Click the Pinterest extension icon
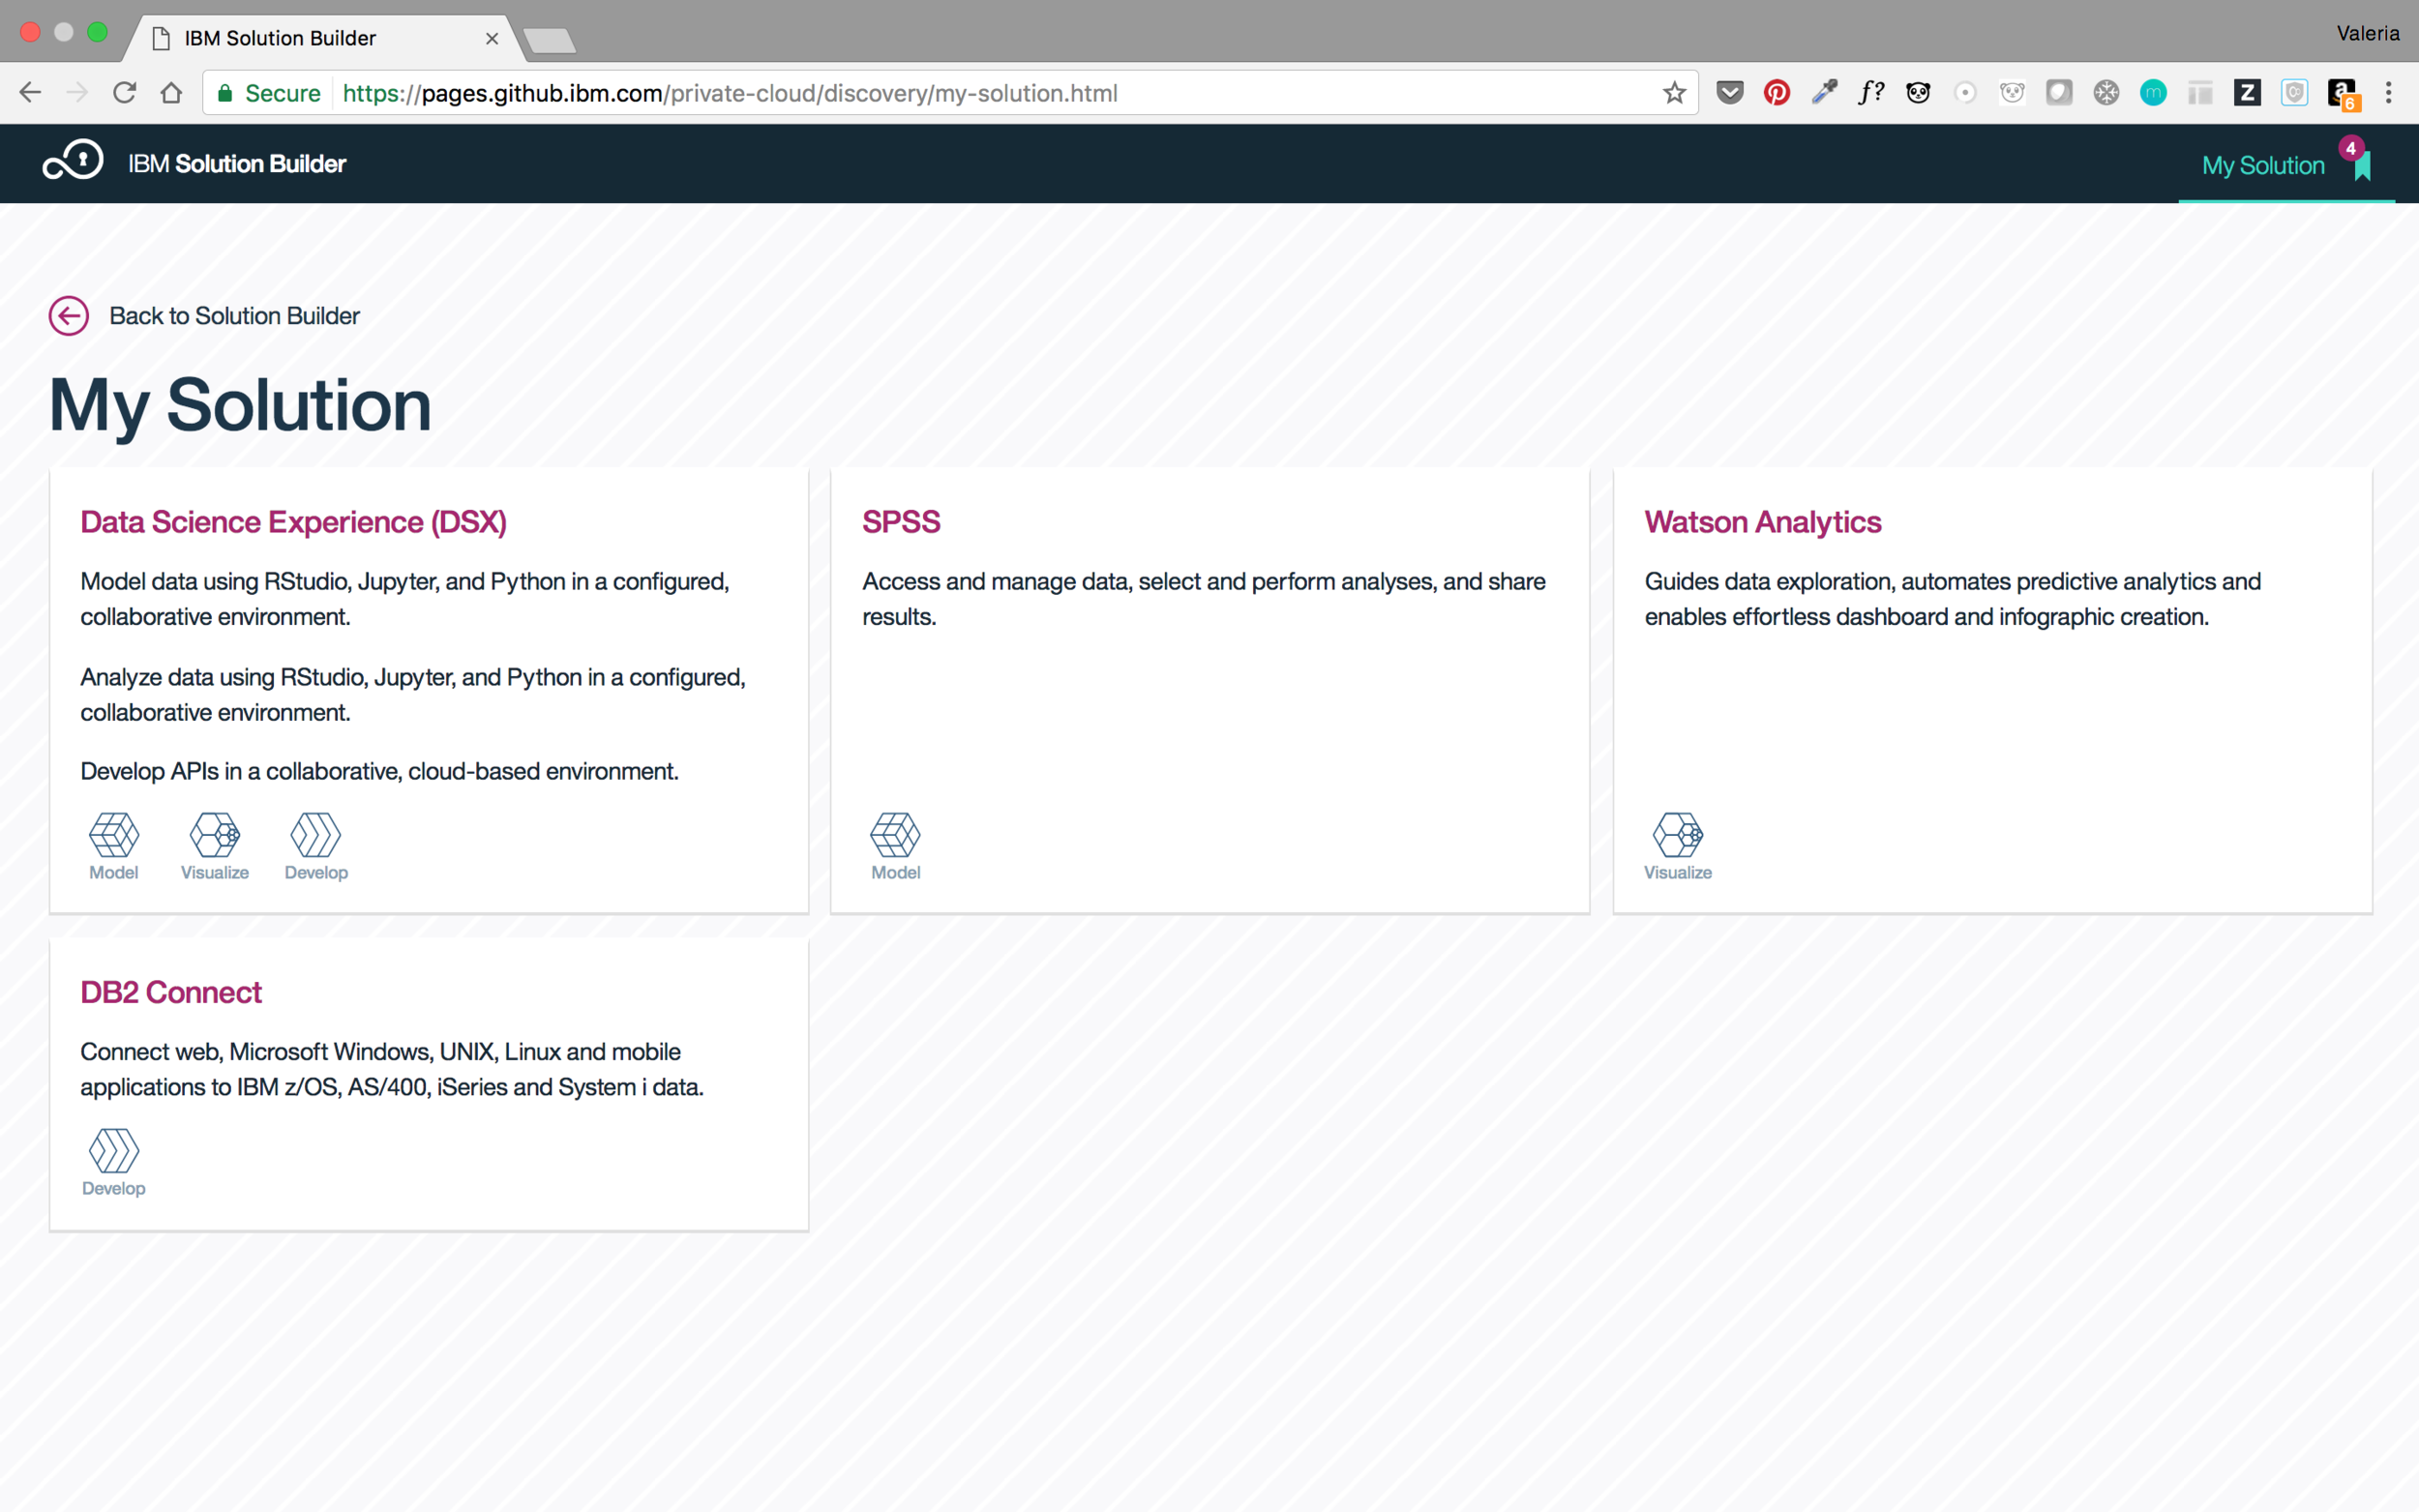2419x1512 pixels. pyautogui.click(x=1776, y=93)
